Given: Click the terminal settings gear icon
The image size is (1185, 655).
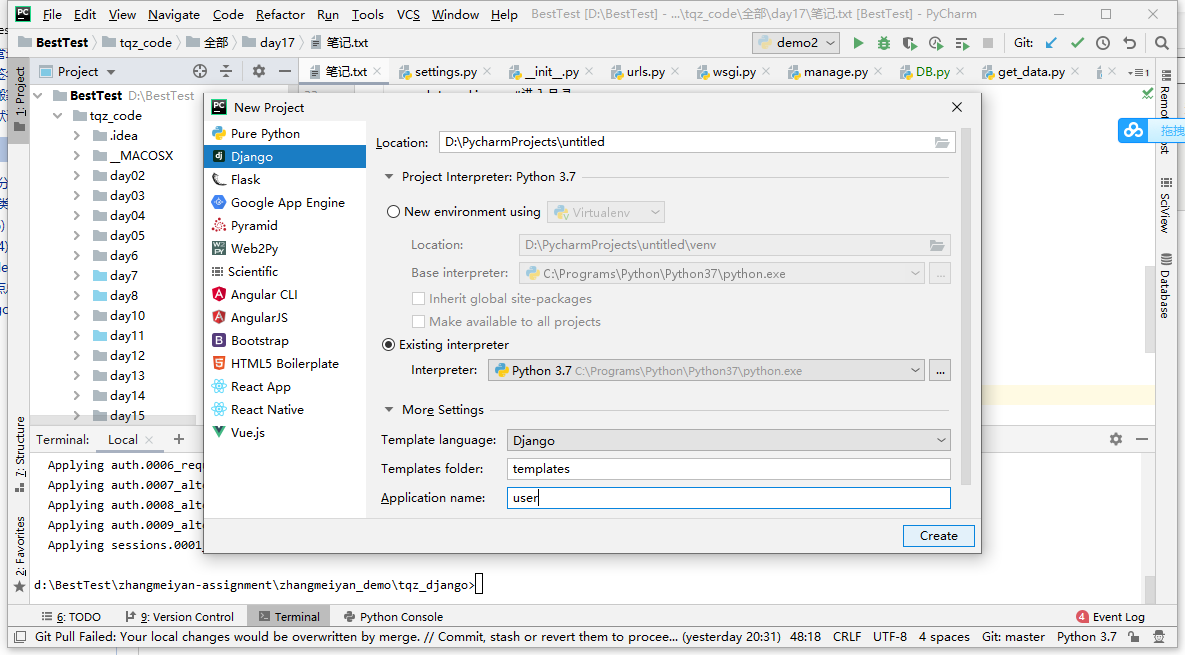Looking at the screenshot, I should tap(1116, 439).
